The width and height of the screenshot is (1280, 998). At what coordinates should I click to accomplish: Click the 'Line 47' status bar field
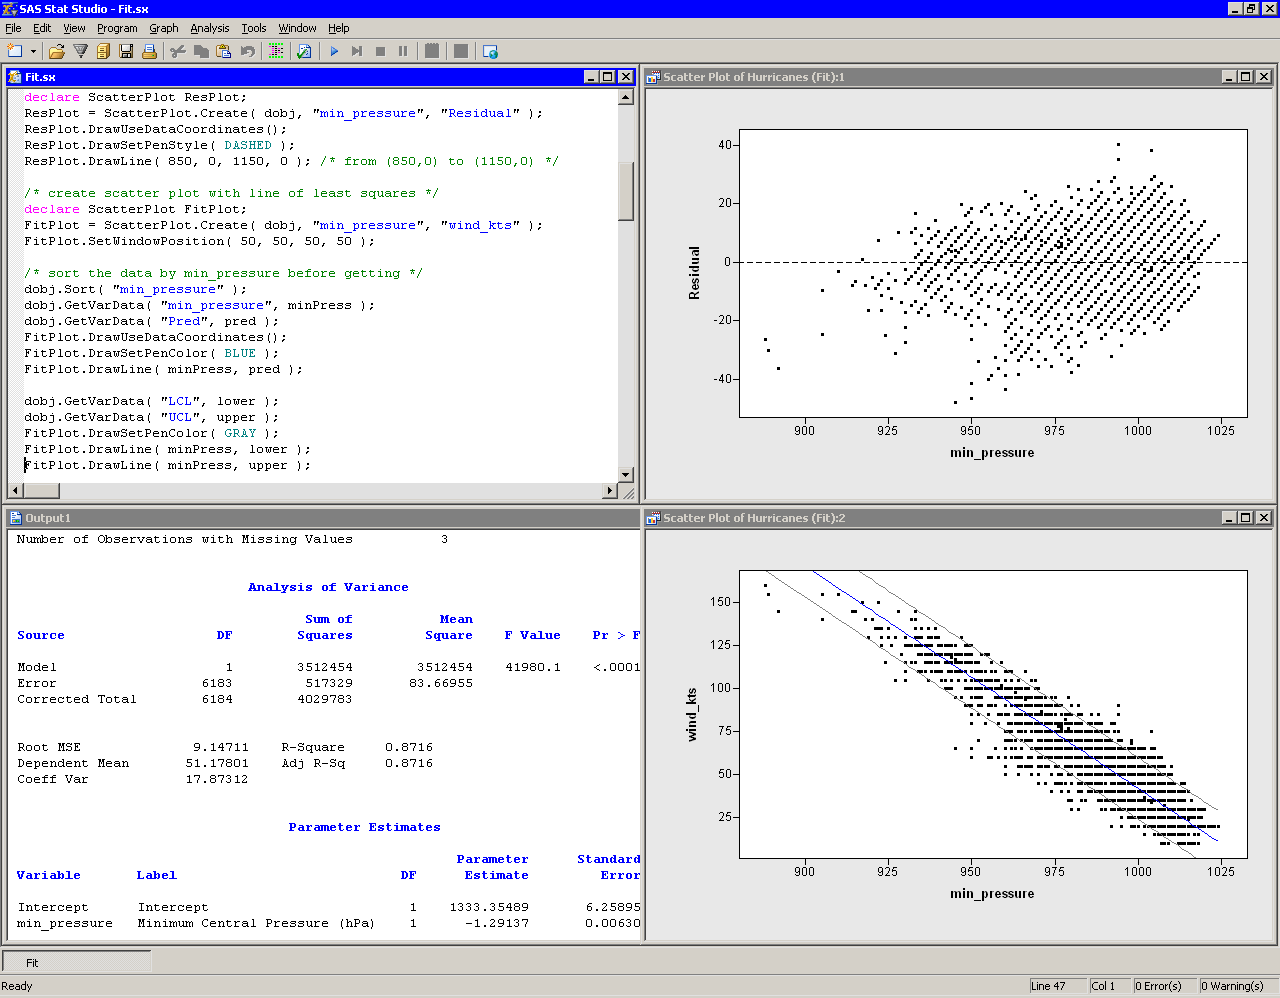tap(1056, 986)
